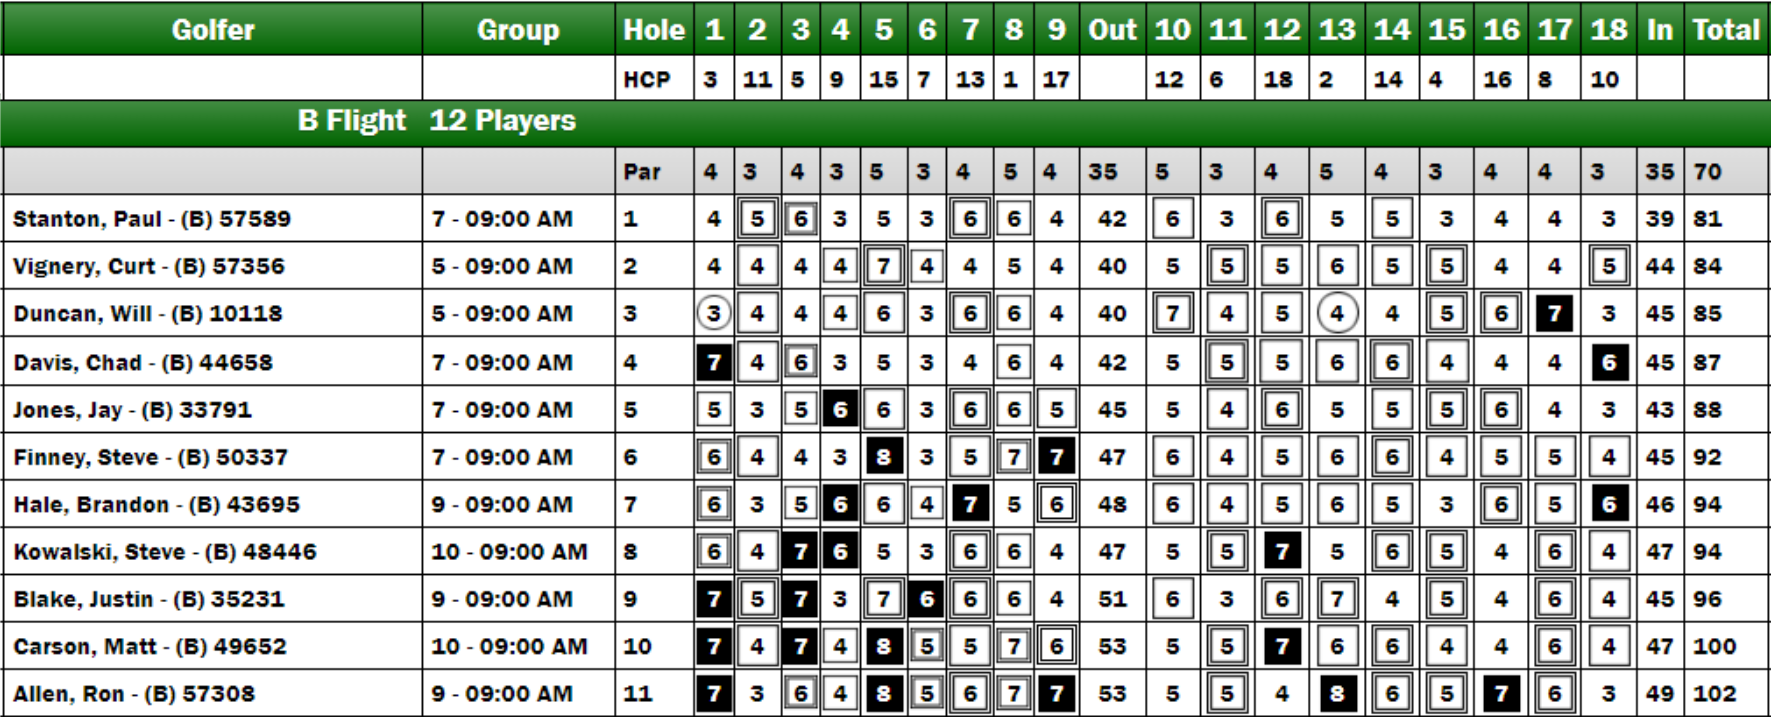Select the hole 18 column header

[x=1609, y=29]
